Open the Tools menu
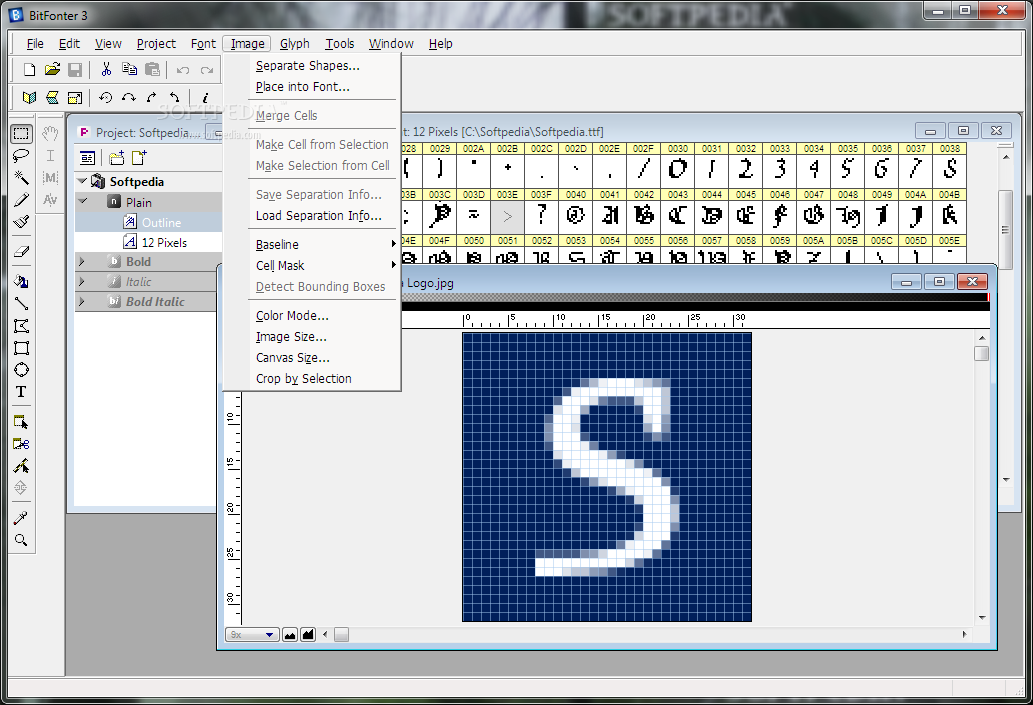The width and height of the screenshot is (1033, 705). coord(340,43)
